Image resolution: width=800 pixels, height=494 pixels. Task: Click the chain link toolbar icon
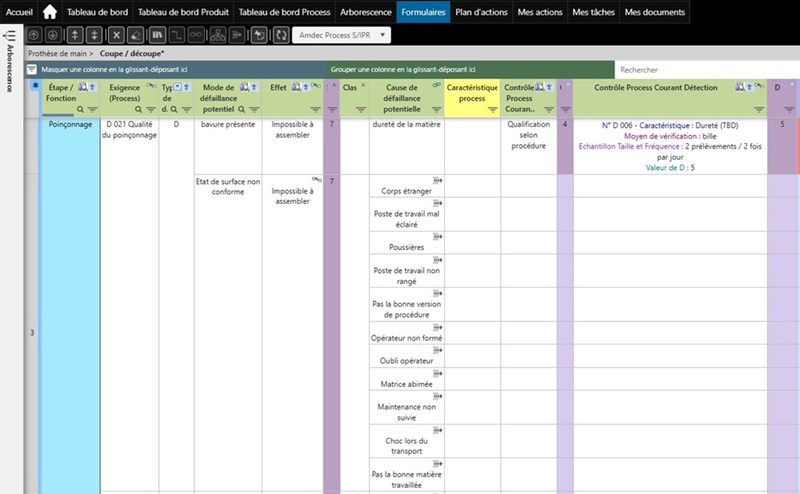(196, 35)
